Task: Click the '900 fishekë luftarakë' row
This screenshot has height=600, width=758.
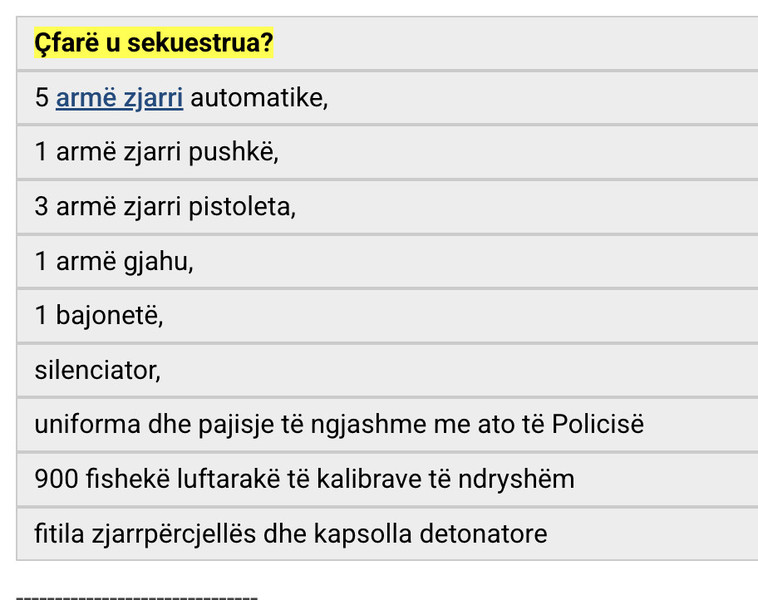Action: pos(387,480)
